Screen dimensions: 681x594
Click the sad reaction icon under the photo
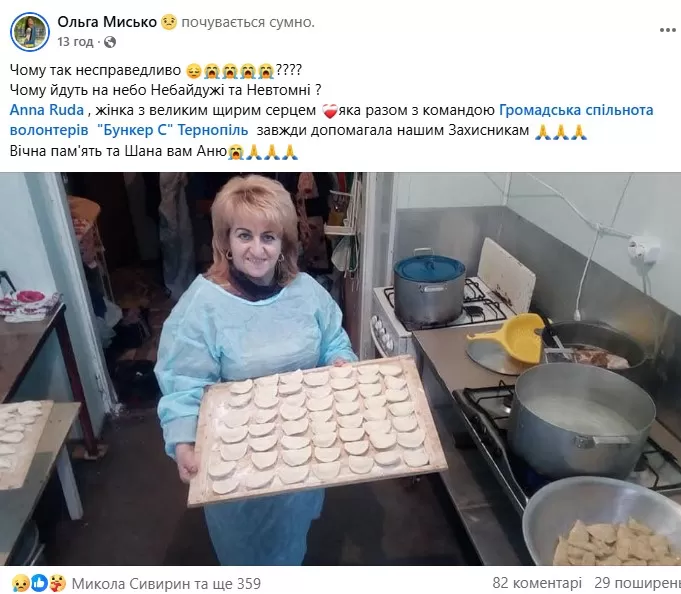20,583
